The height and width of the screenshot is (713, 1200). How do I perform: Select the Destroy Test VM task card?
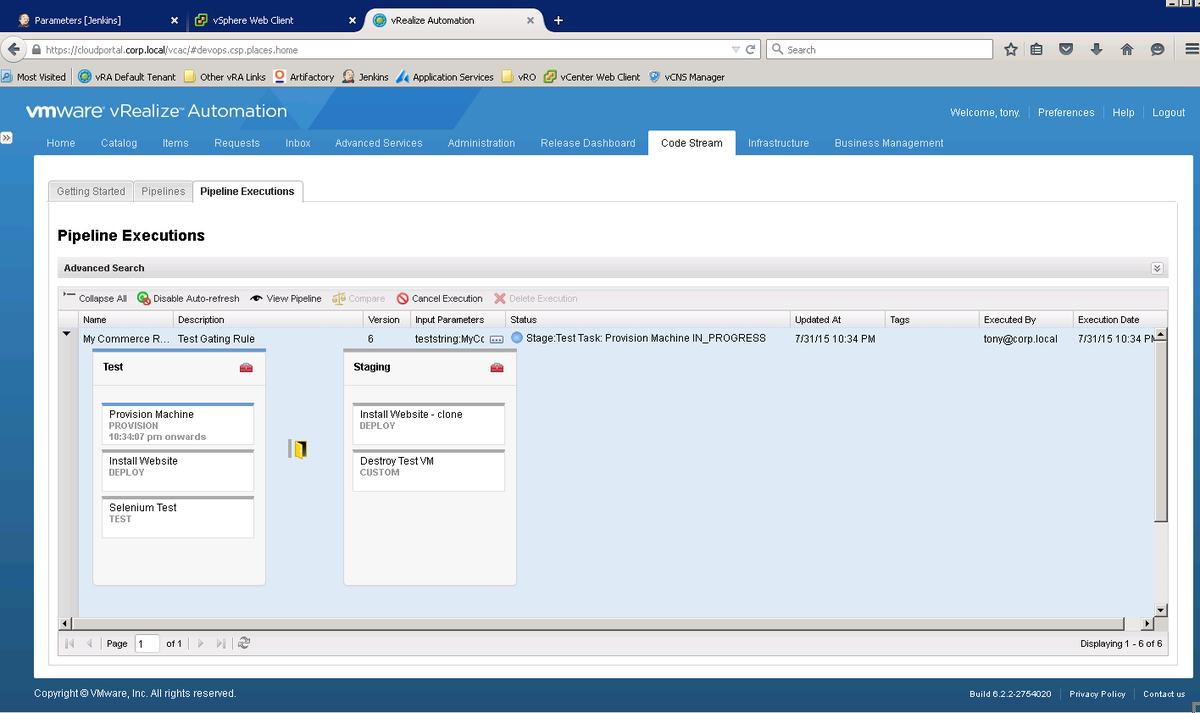[x=428, y=470]
